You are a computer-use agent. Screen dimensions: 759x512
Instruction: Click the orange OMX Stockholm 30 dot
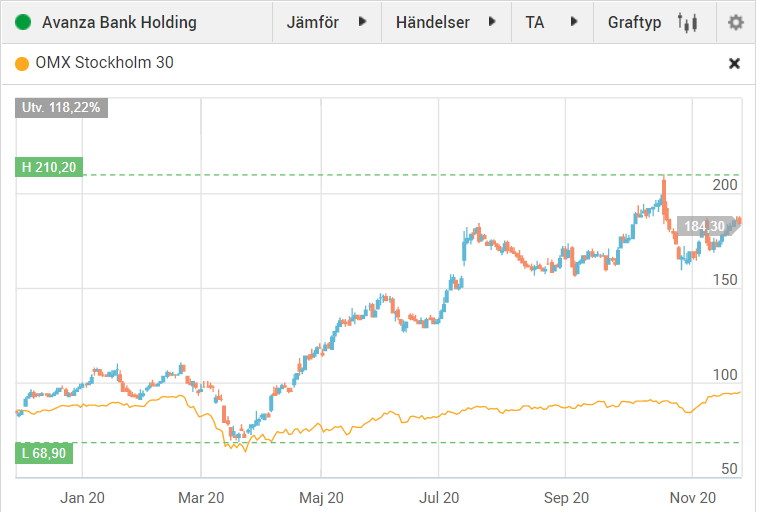tap(22, 63)
